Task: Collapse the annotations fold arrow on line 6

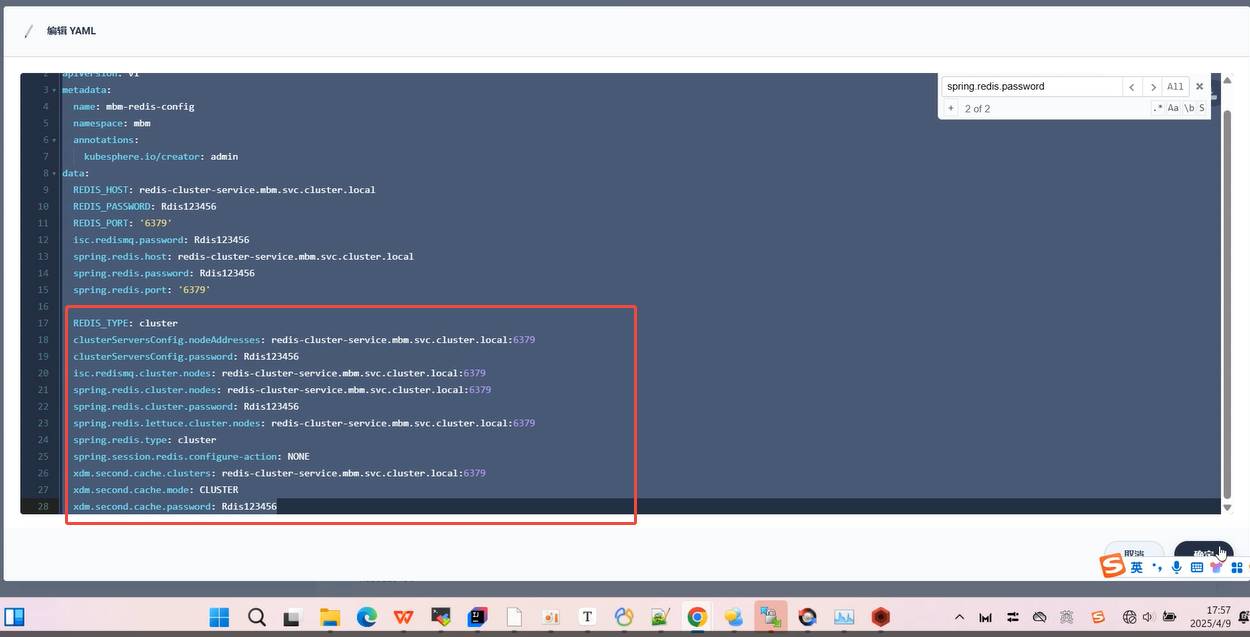Action: pos(54,140)
